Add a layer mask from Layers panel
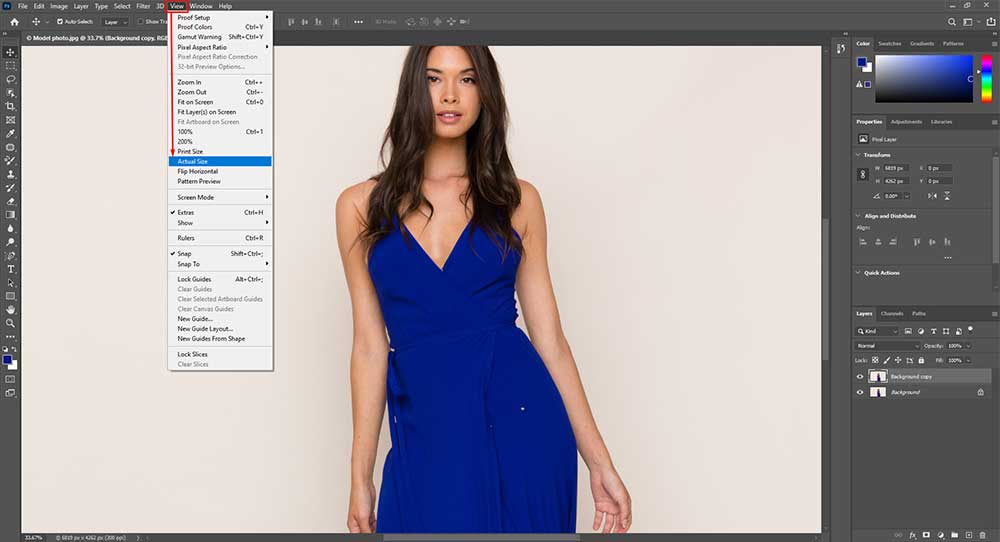 pyautogui.click(x=926, y=534)
